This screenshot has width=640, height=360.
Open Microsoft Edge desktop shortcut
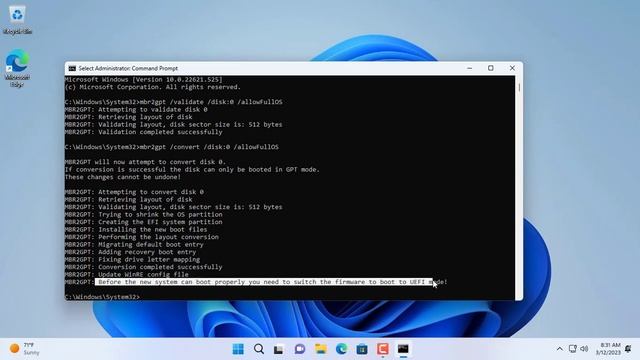[x=17, y=67]
